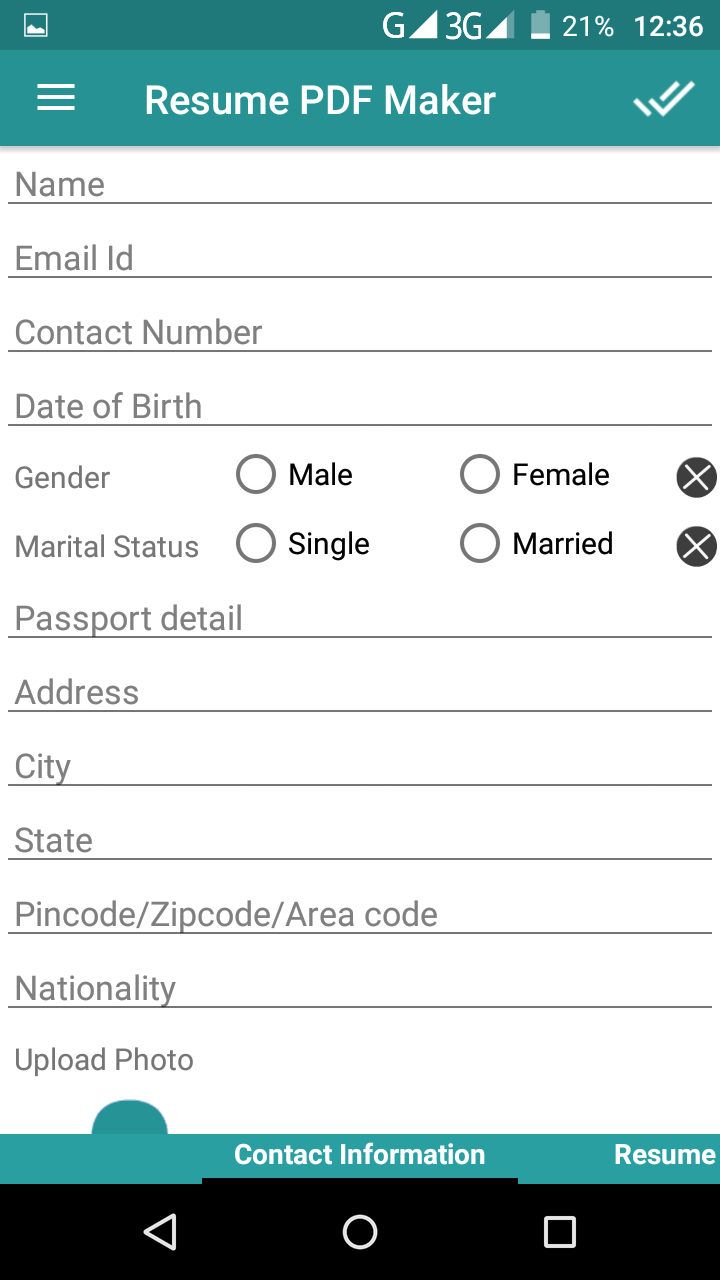This screenshot has height=1280, width=720.
Task: Tap the Email Id field
Action: [x=360, y=258]
